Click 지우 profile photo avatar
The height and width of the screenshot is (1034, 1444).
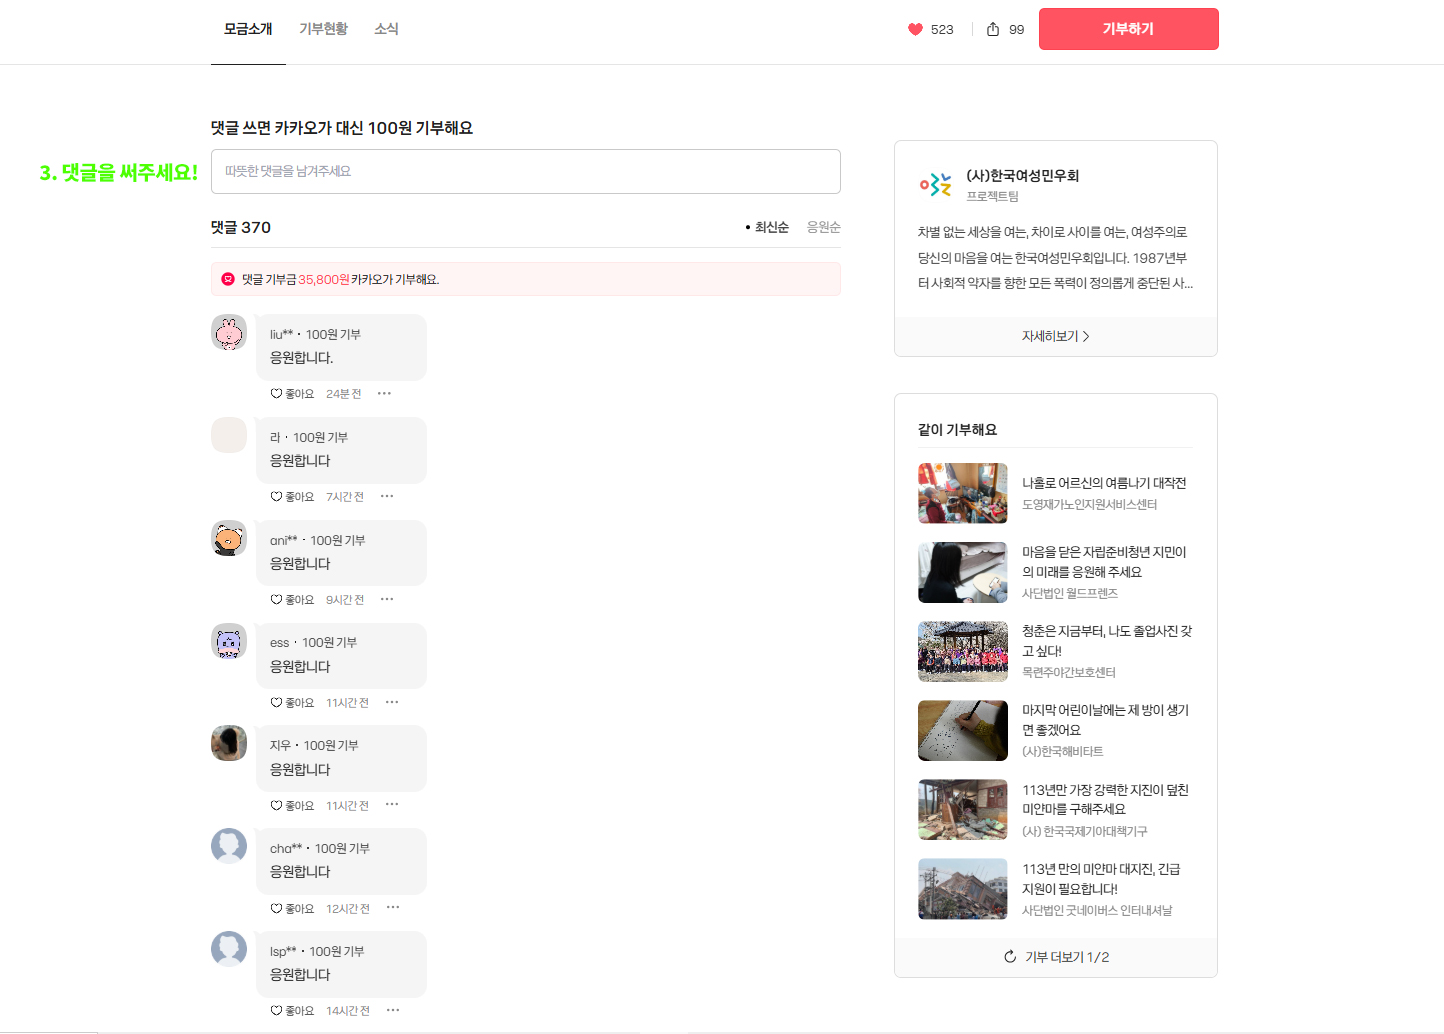tap(229, 743)
